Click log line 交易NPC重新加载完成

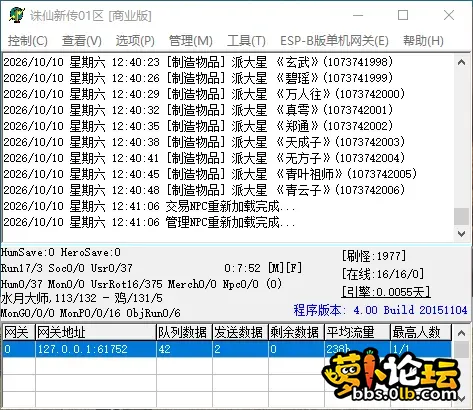tap(149, 206)
